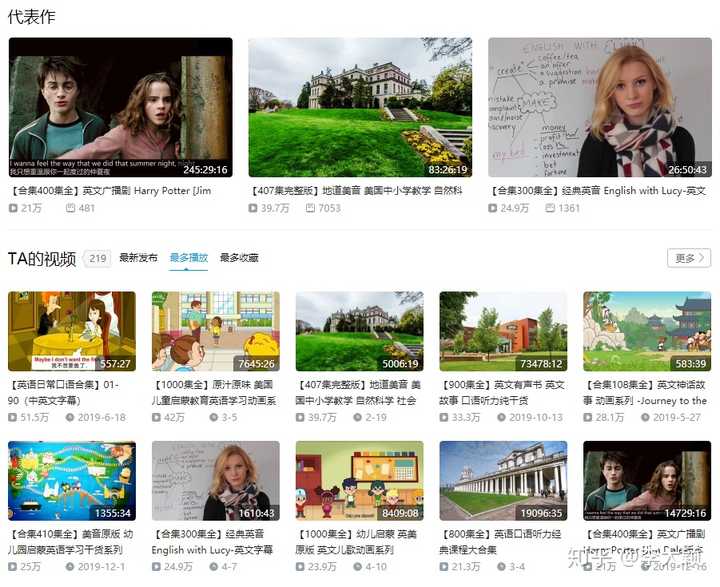
Task: Click the 219 video count badge
Action: coord(97,258)
